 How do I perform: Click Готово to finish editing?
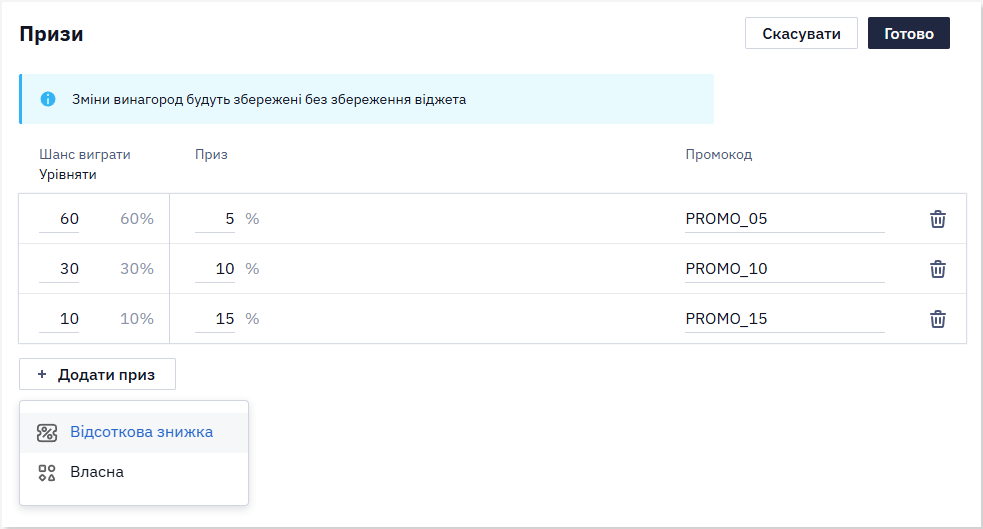point(908,33)
